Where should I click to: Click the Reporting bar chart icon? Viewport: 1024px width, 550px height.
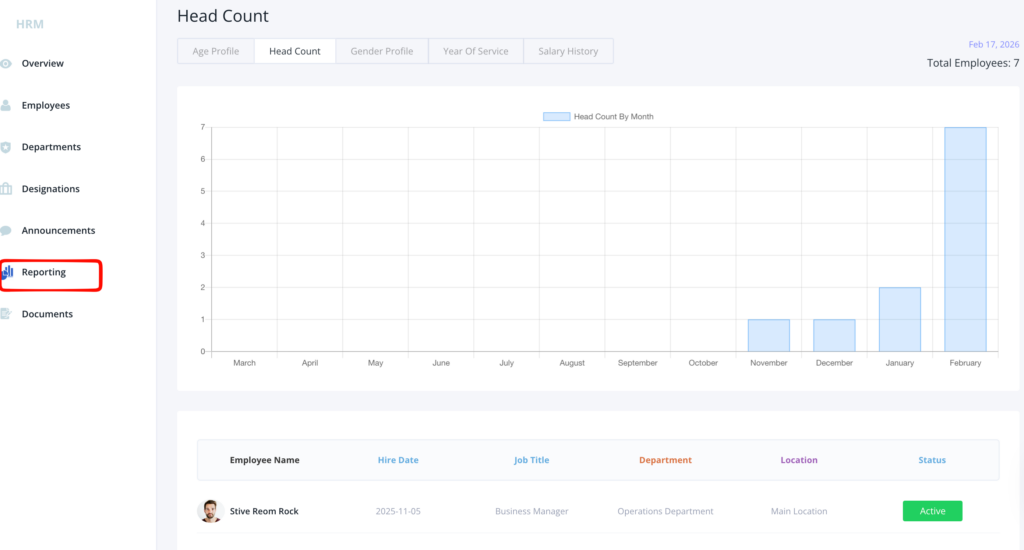[x=7, y=272]
